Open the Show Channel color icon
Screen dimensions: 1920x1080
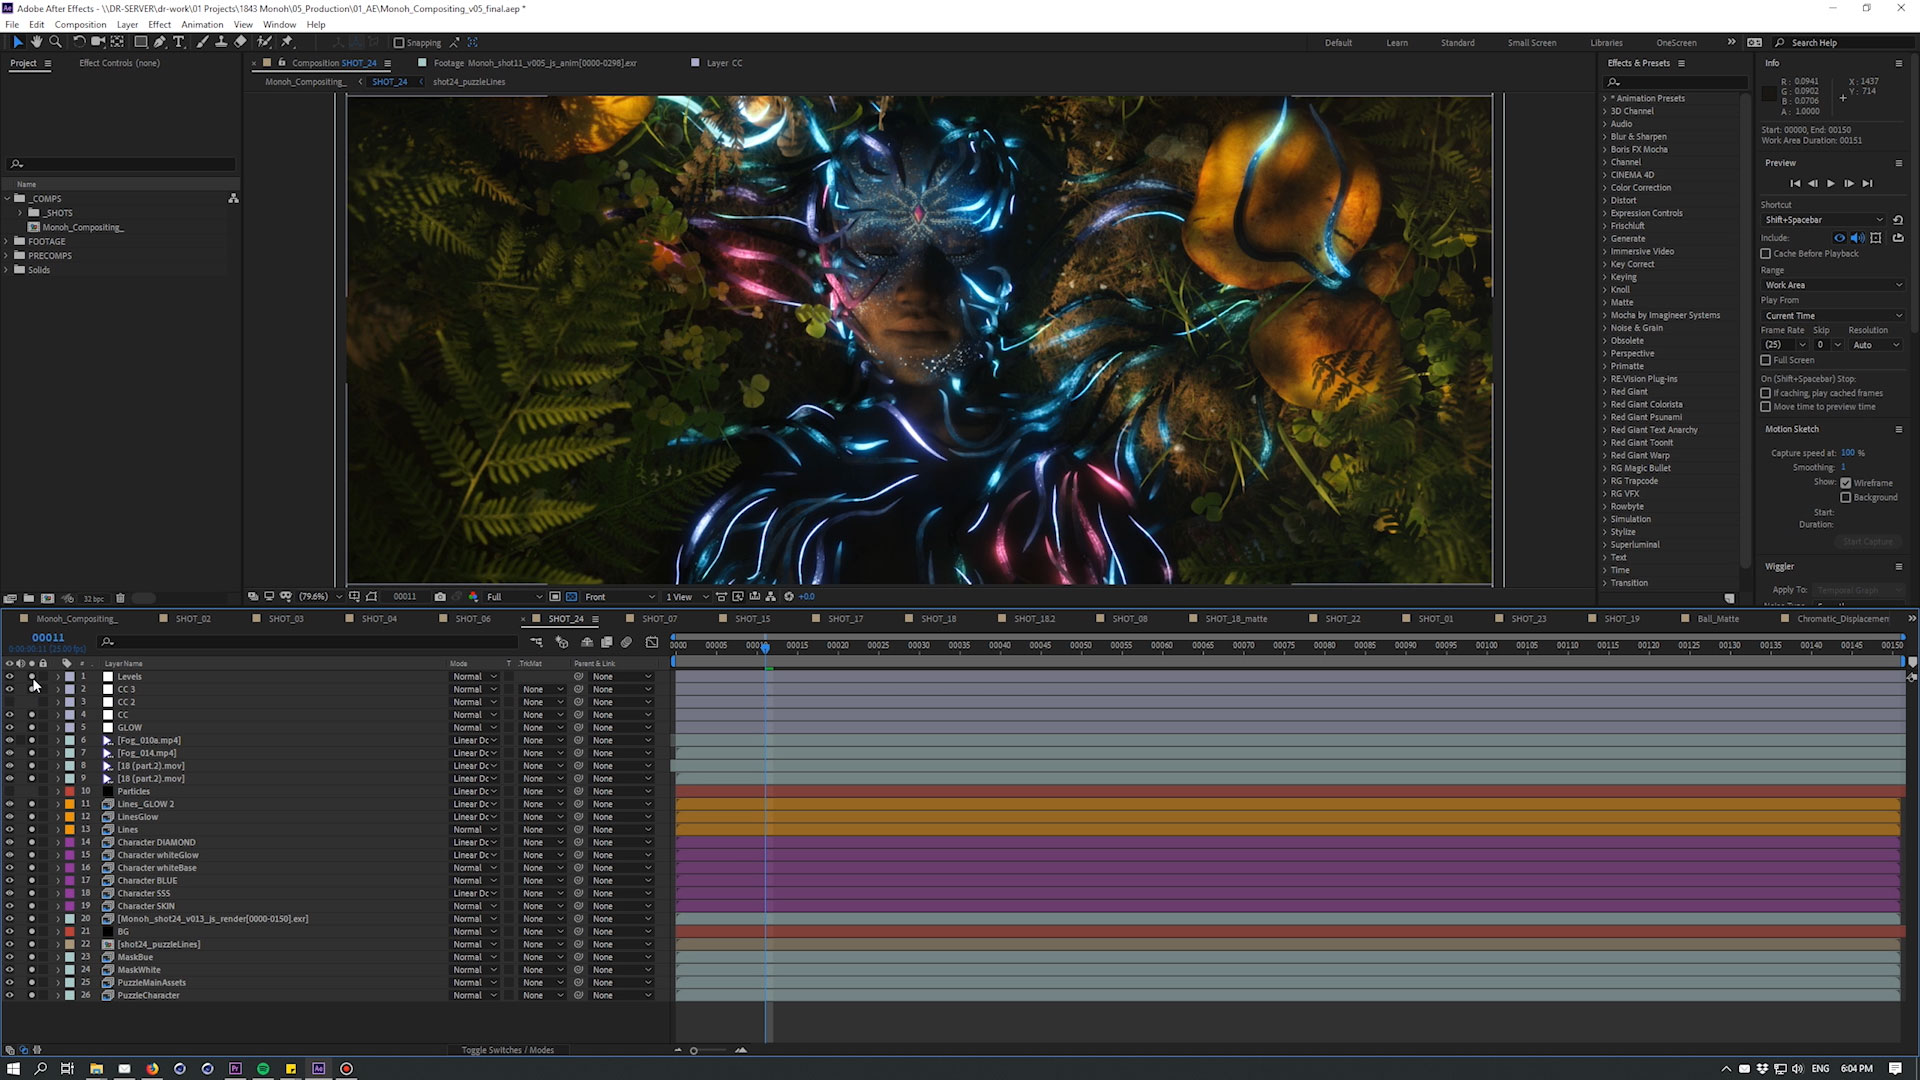point(473,597)
